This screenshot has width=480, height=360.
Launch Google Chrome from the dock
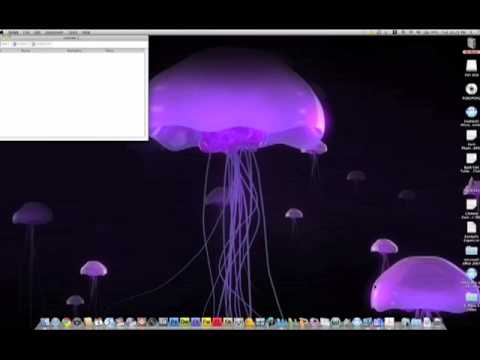[x=66, y=323]
